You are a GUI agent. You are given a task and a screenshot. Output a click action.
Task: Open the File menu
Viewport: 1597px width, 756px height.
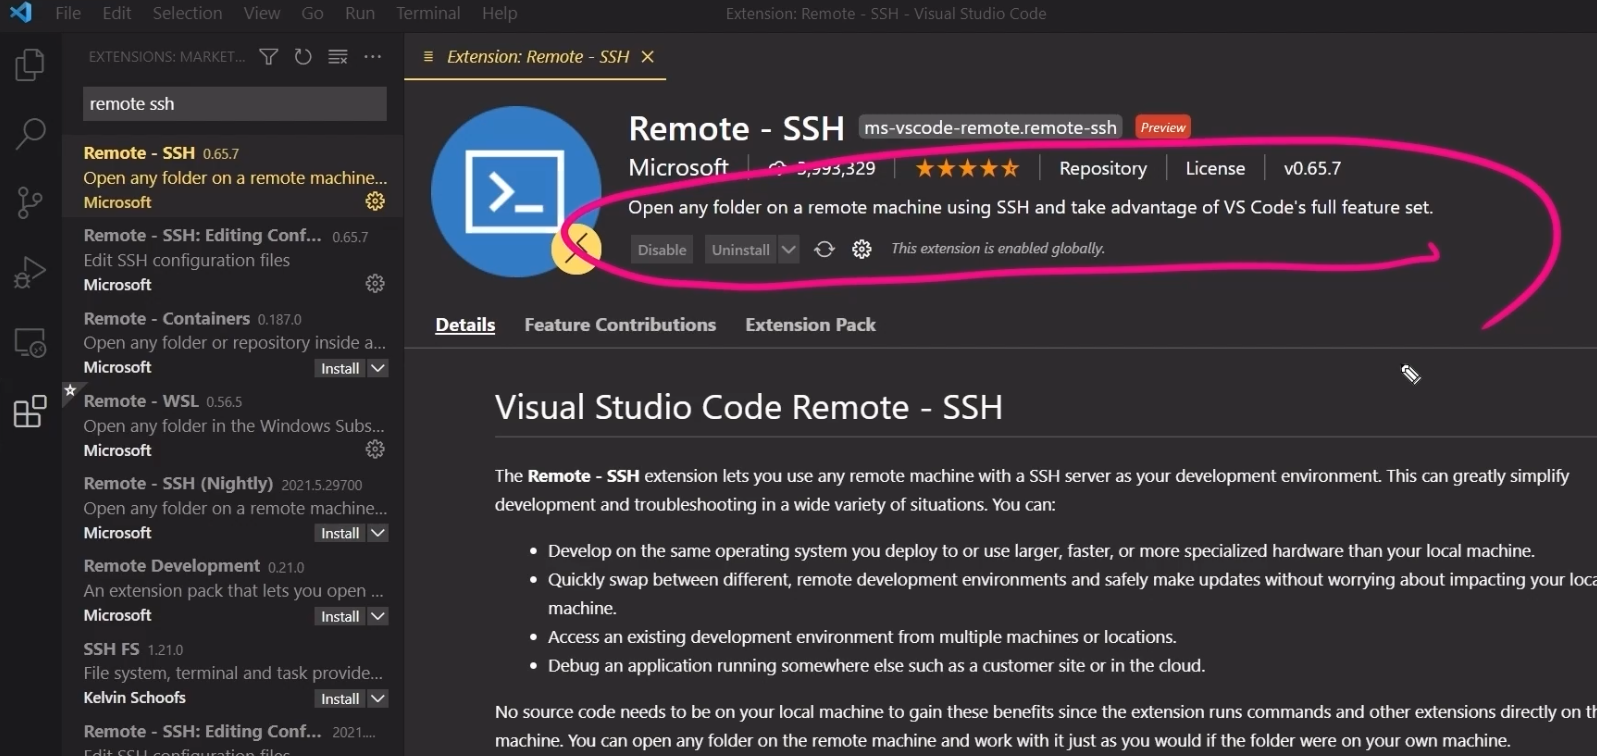[68, 13]
